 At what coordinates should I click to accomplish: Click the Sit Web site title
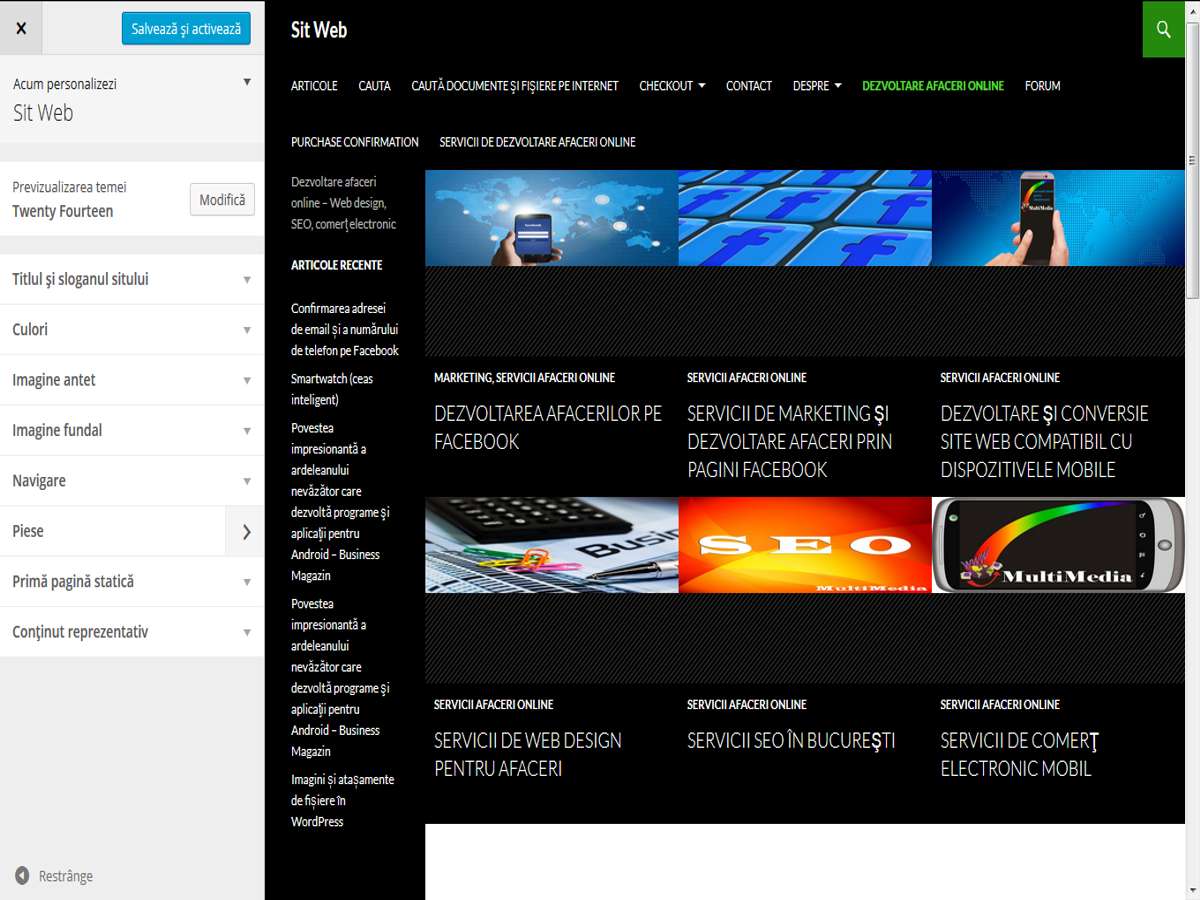[x=319, y=30]
